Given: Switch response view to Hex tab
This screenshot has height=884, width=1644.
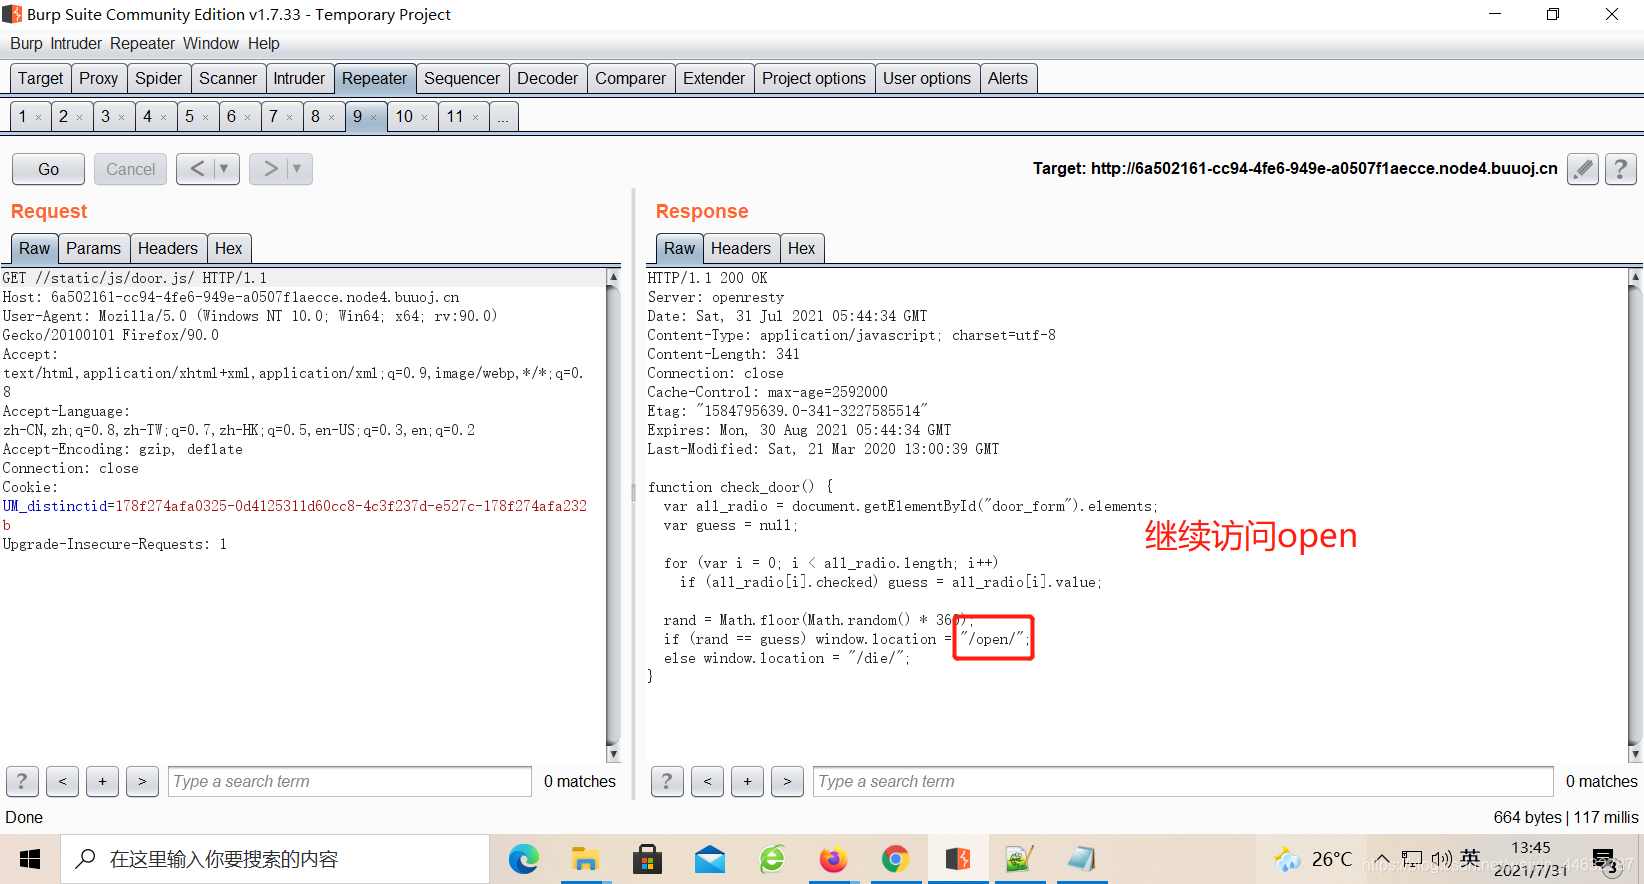Looking at the screenshot, I should coord(801,248).
